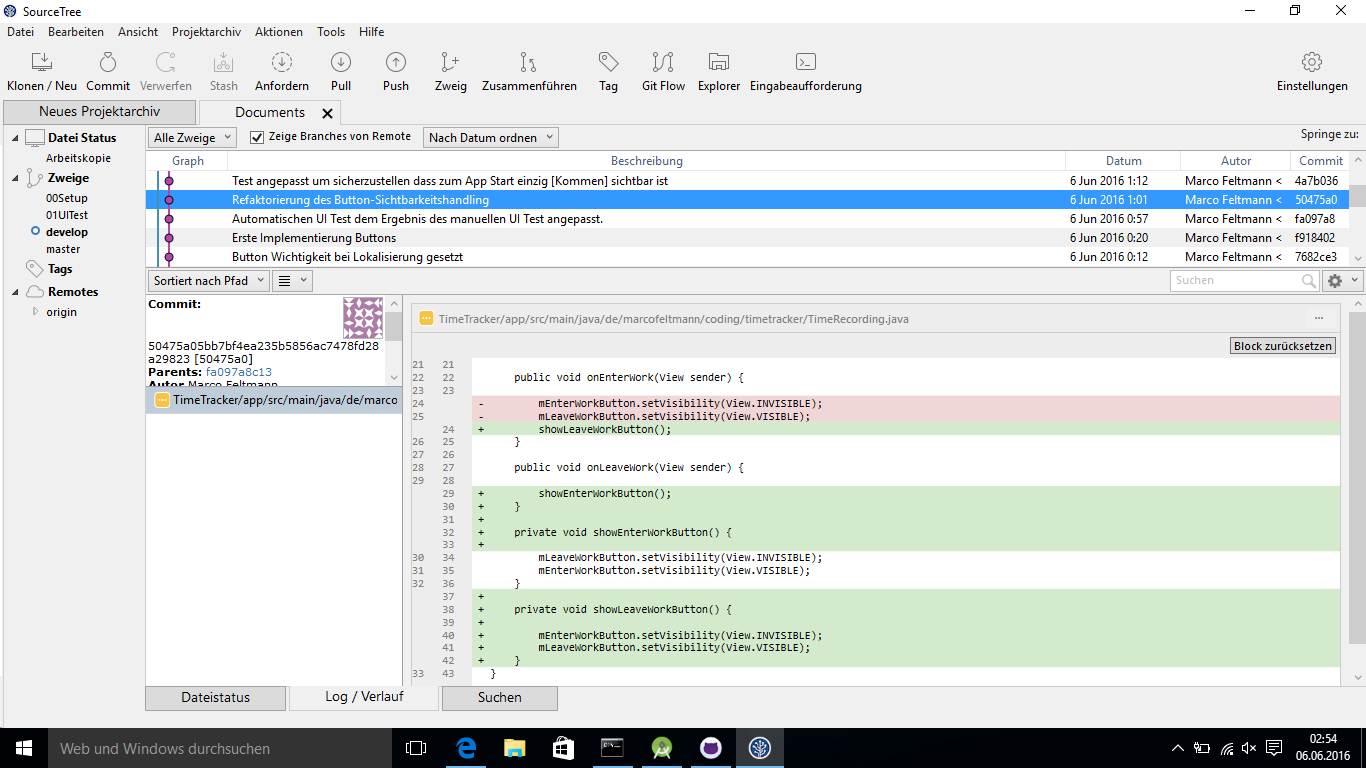Expand the origin remote tree node
The image size is (1366, 768).
[x=36, y=312]
